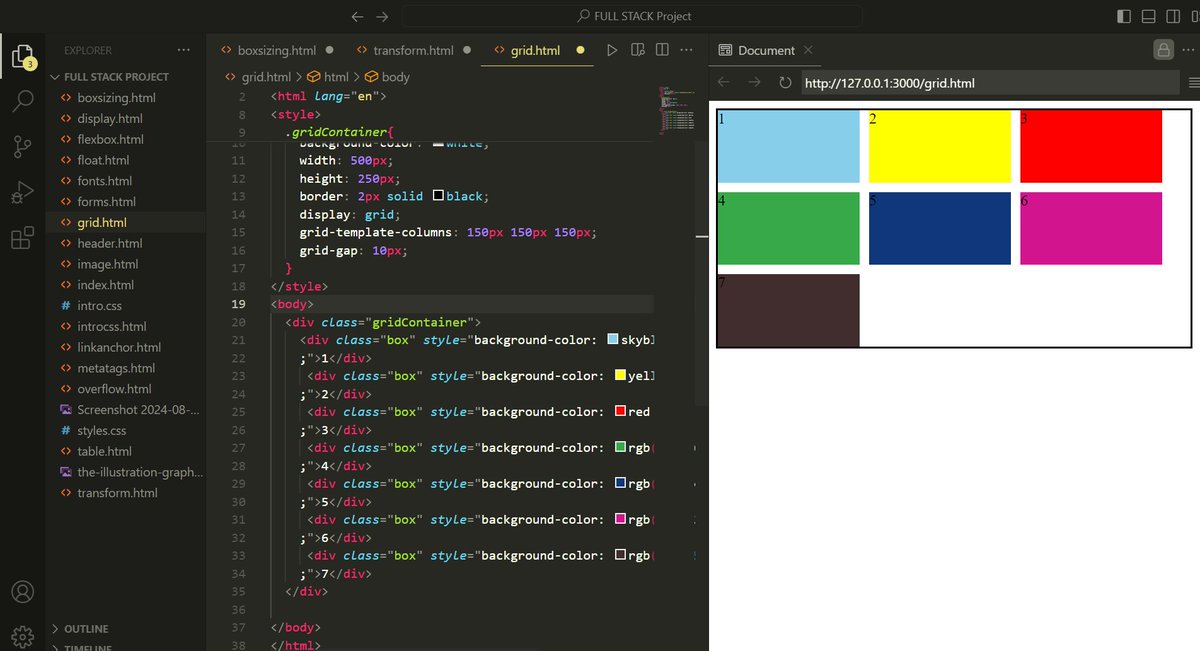Open editor more actions ellipsis

pos(686,50)
